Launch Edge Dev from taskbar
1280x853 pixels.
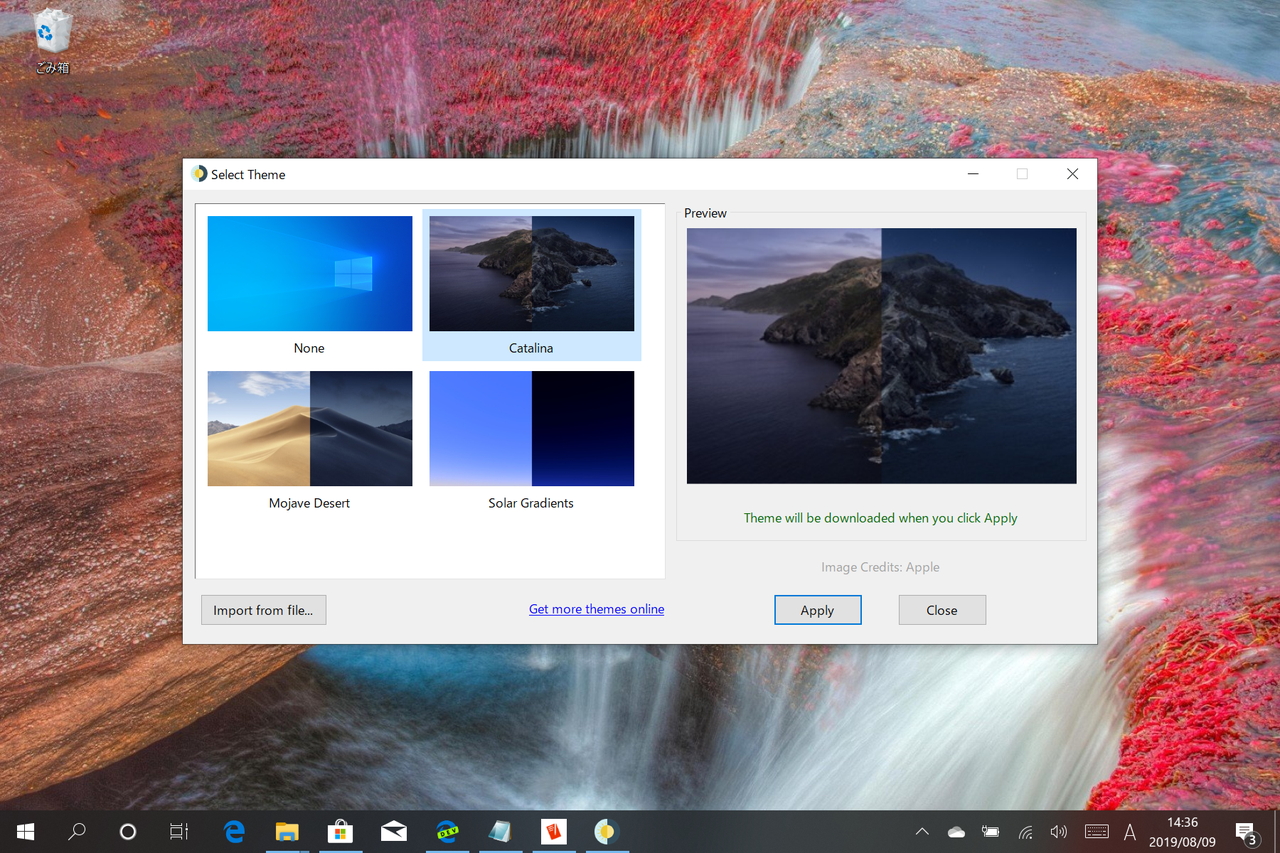447,831
